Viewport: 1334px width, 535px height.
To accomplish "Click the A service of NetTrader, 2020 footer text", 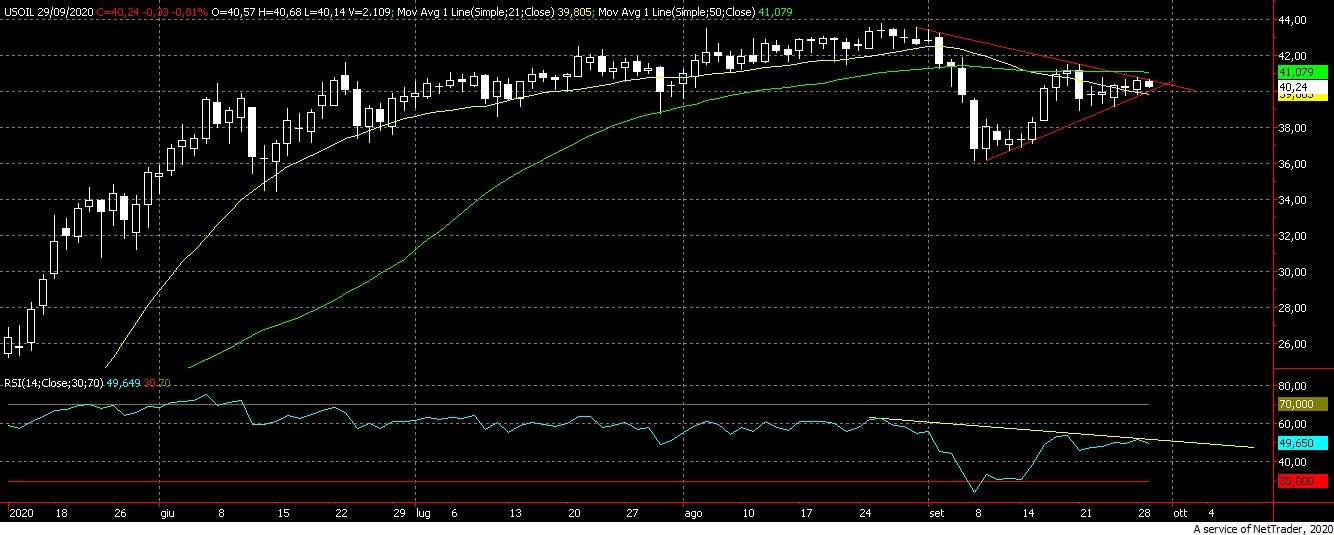I will 1263,528.
